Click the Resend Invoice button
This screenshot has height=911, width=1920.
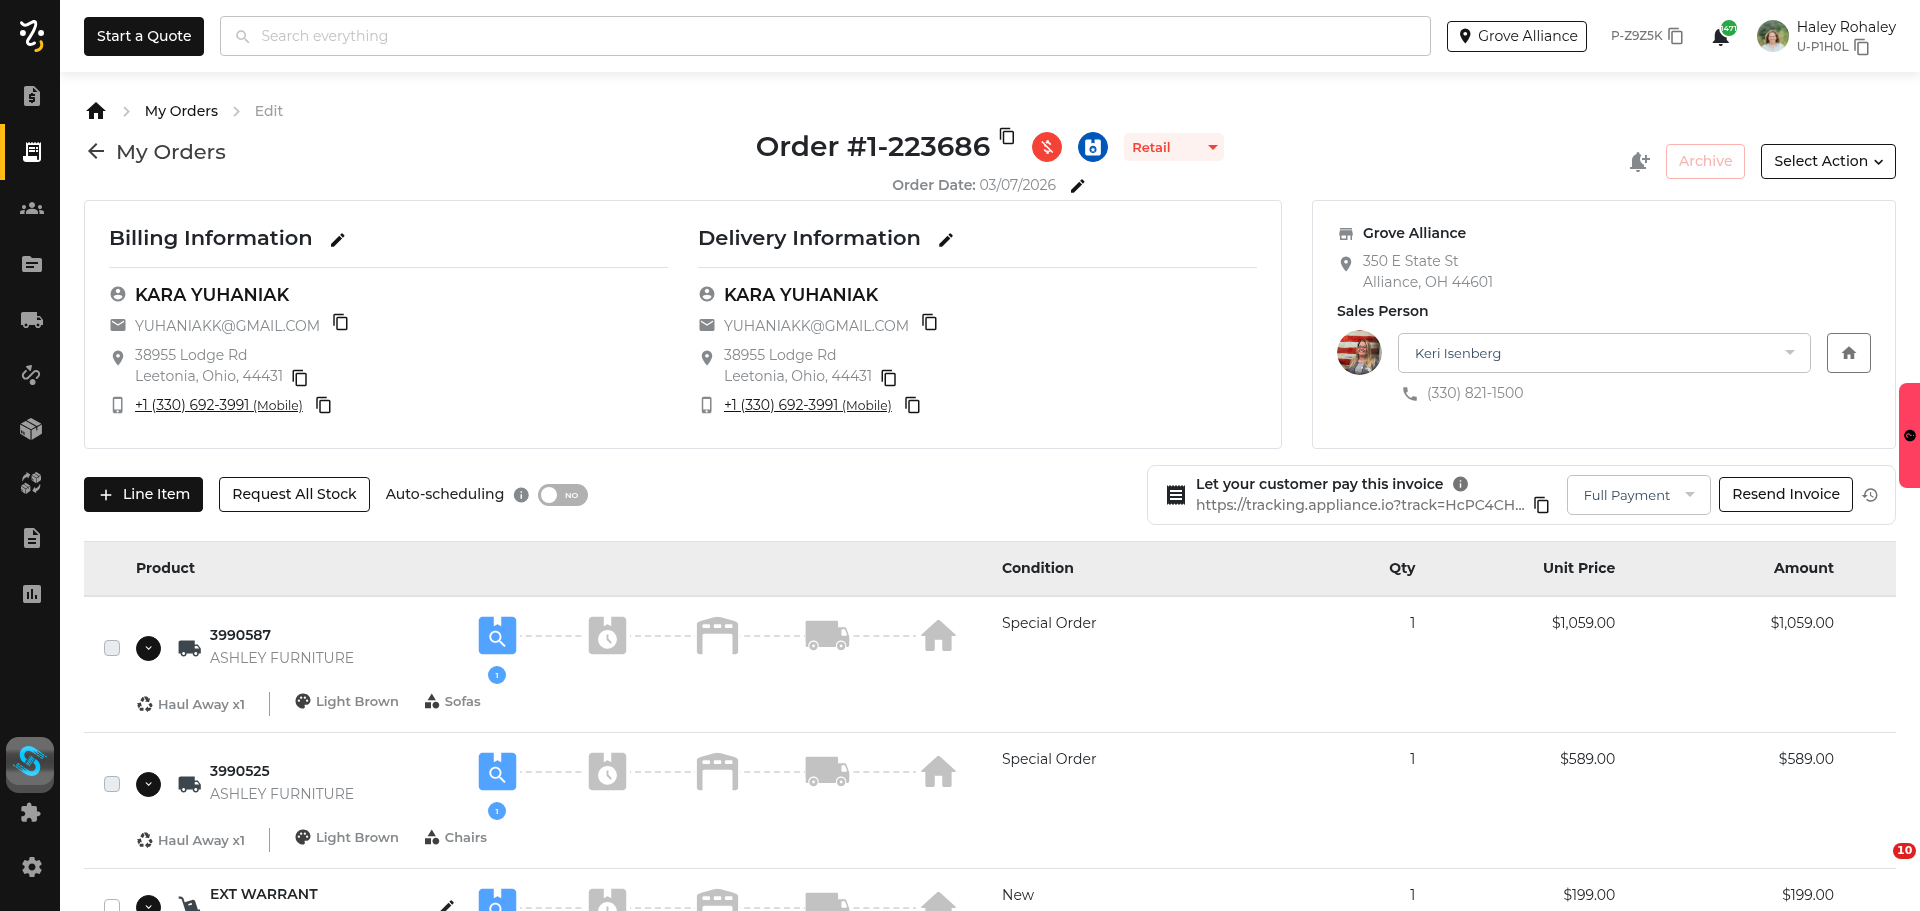(x=1785, y=494)
